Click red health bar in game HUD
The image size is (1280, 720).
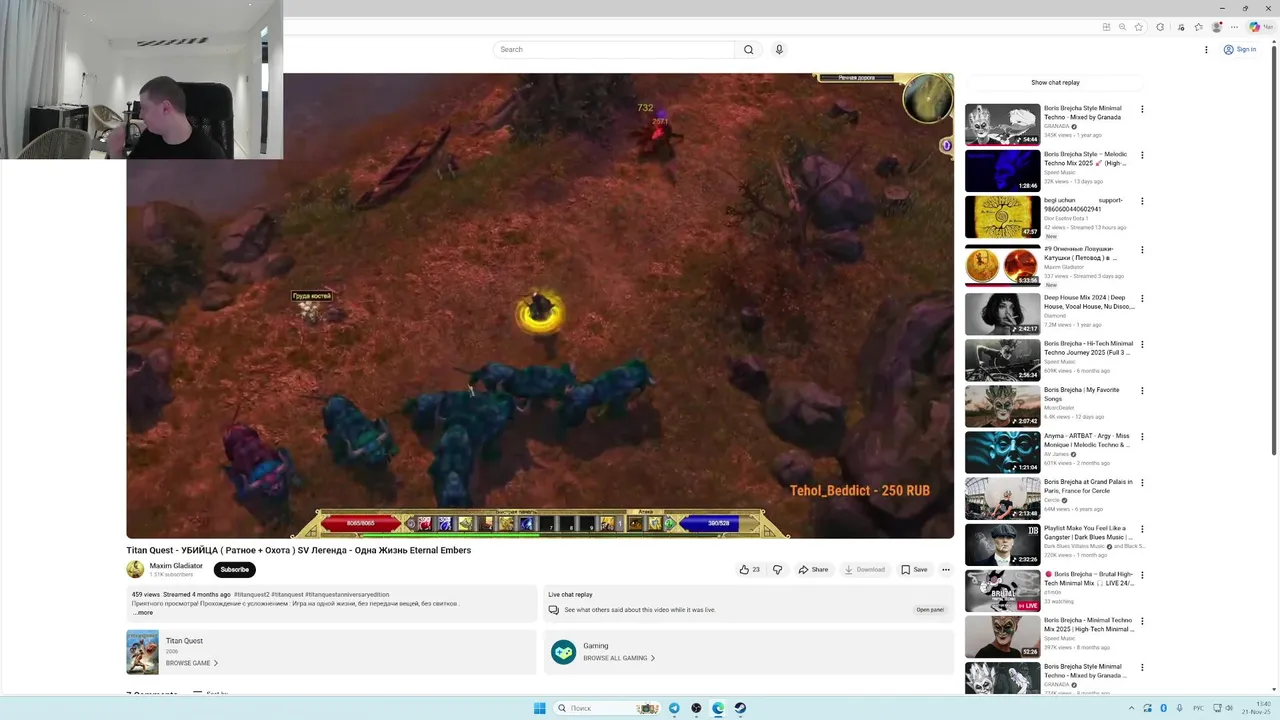click(x=361, y=523)
